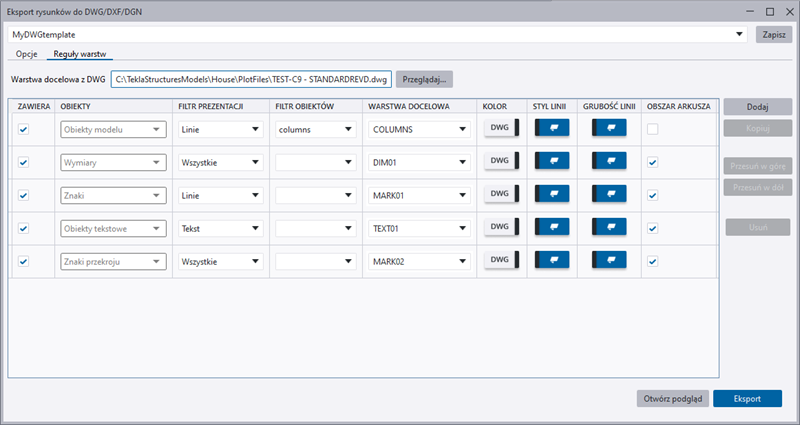Click line style icon for MARK02 row
This screenshot has width=800, height=425.
point(552,261)
